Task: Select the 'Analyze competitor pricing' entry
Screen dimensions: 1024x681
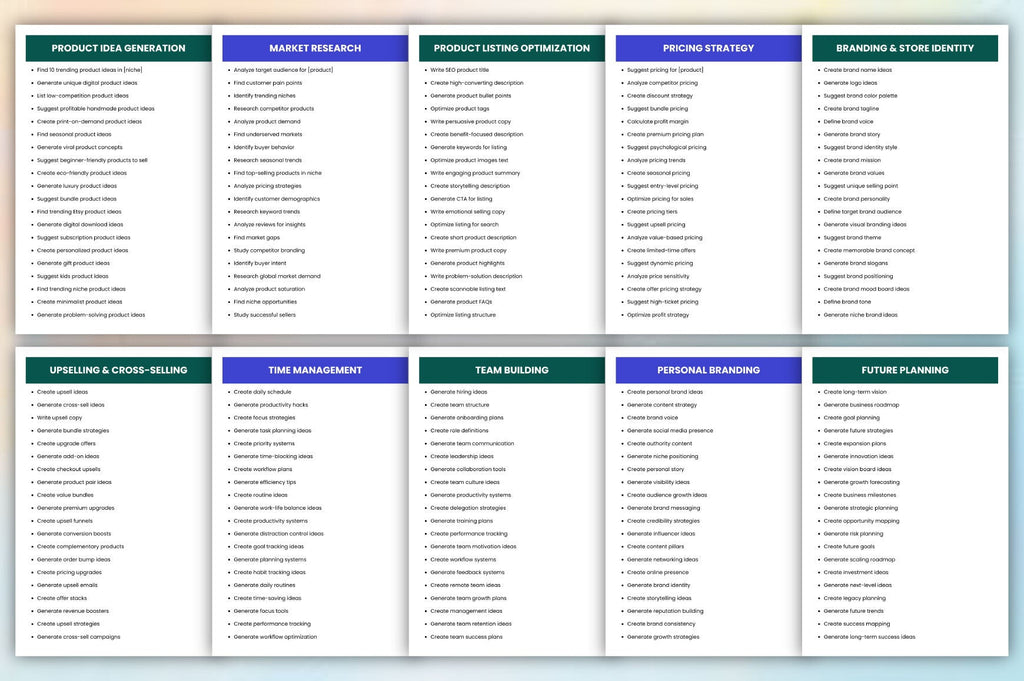Action: tap(662, 83)
